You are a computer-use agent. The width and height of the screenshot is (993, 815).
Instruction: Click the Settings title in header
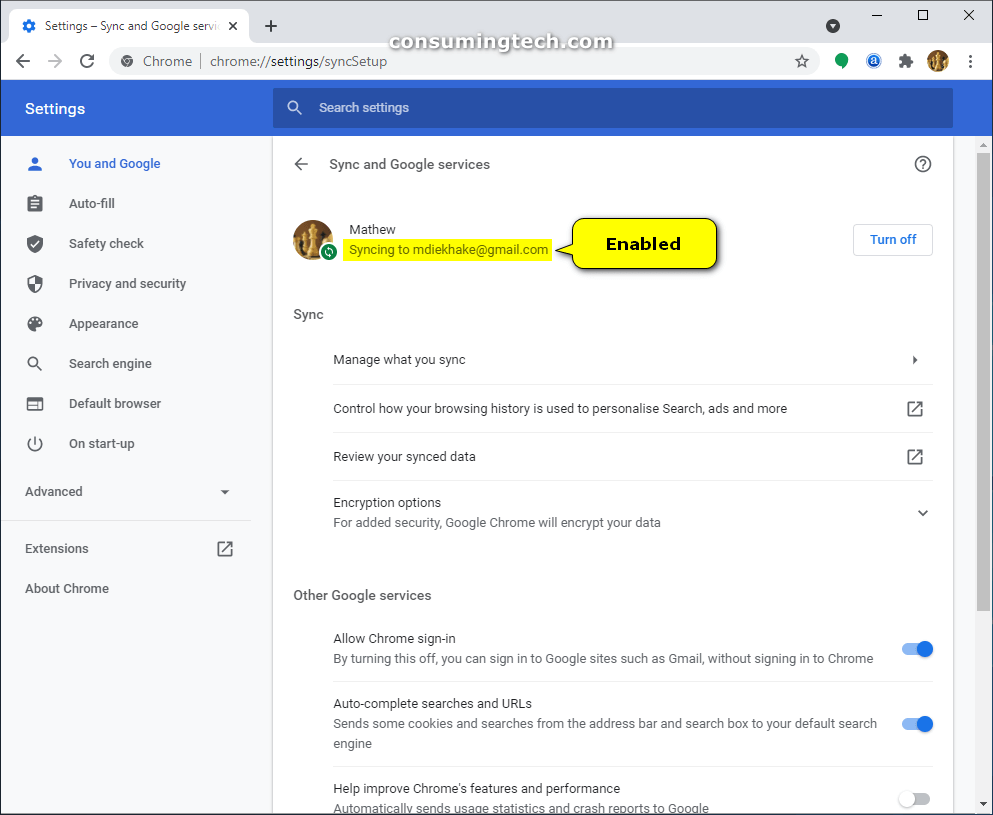tap(54, 108)
